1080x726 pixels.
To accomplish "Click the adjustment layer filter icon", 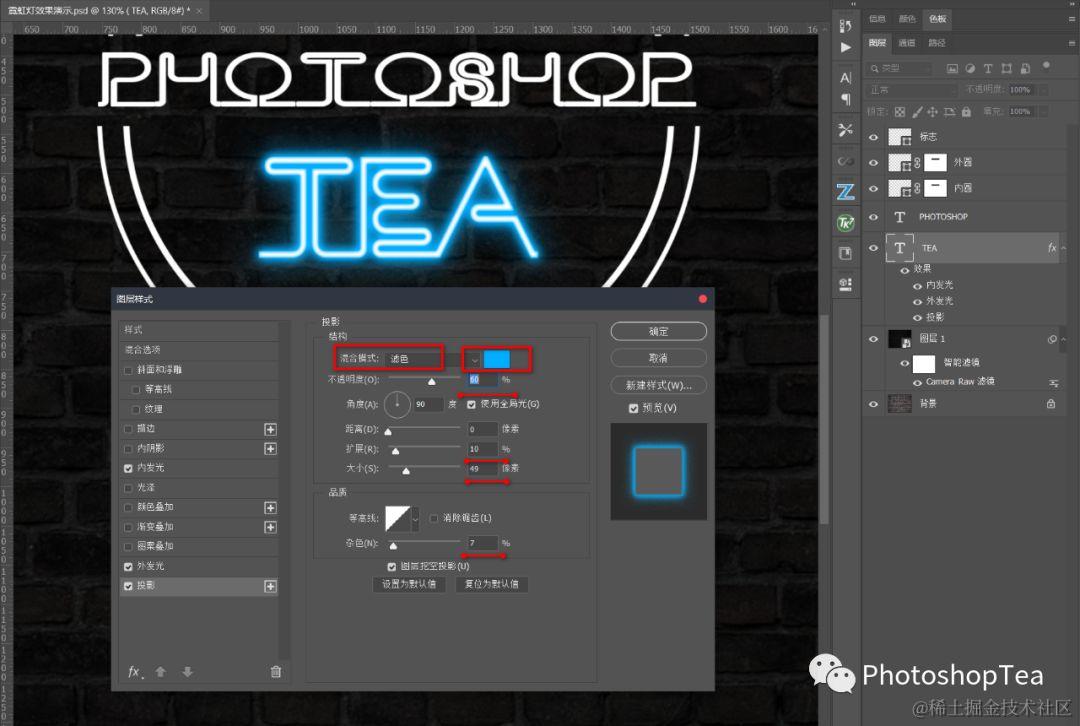I will pyautogui.click(x=970, y=69).
